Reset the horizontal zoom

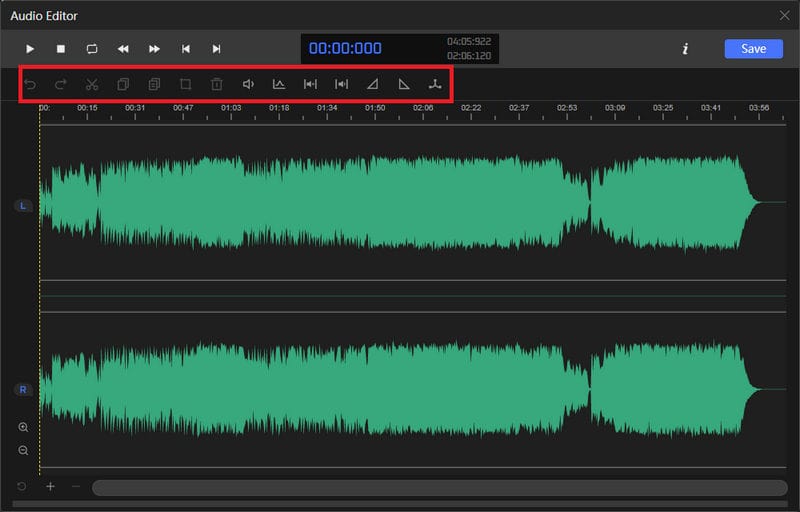coord(21,487)
